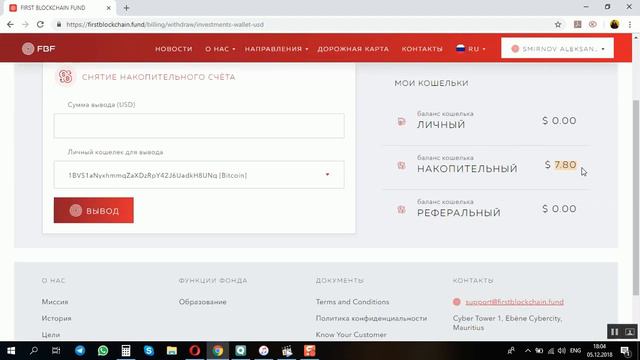This screenshot has height=360, width=640.
Task: Switch to Chrome in taskbar
Action: (x=218, y=351)
